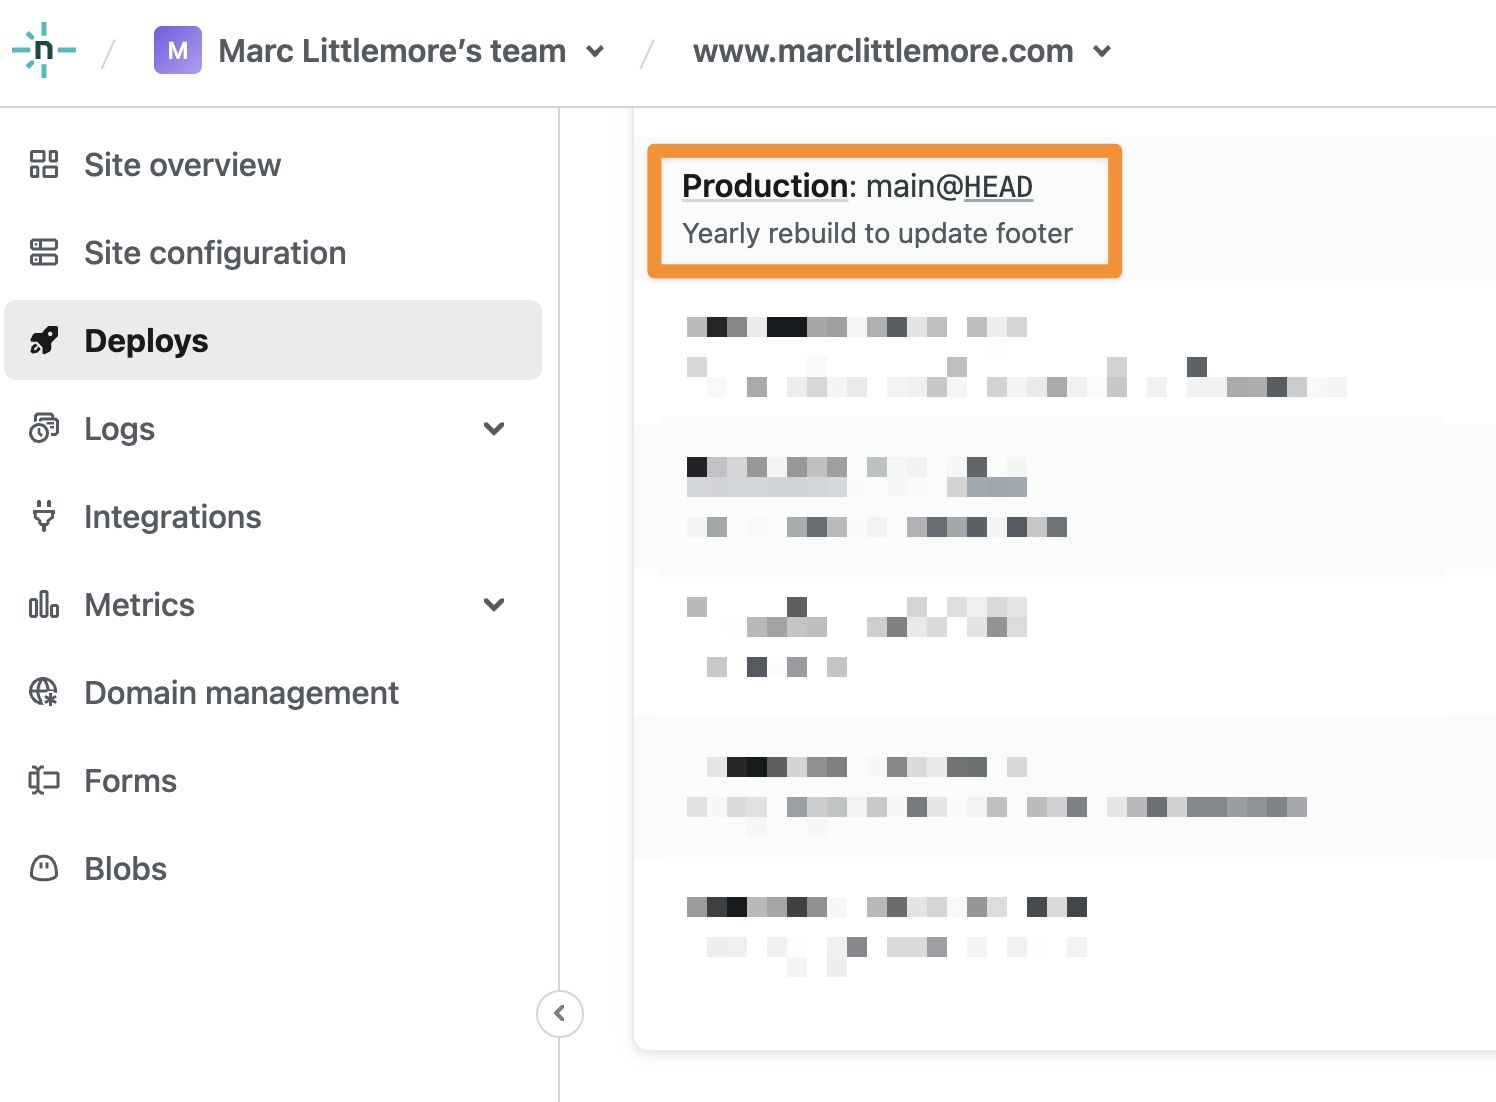1496x1102 pixels.
Task: Click the Netlify logo
Action: coord(44,52)
